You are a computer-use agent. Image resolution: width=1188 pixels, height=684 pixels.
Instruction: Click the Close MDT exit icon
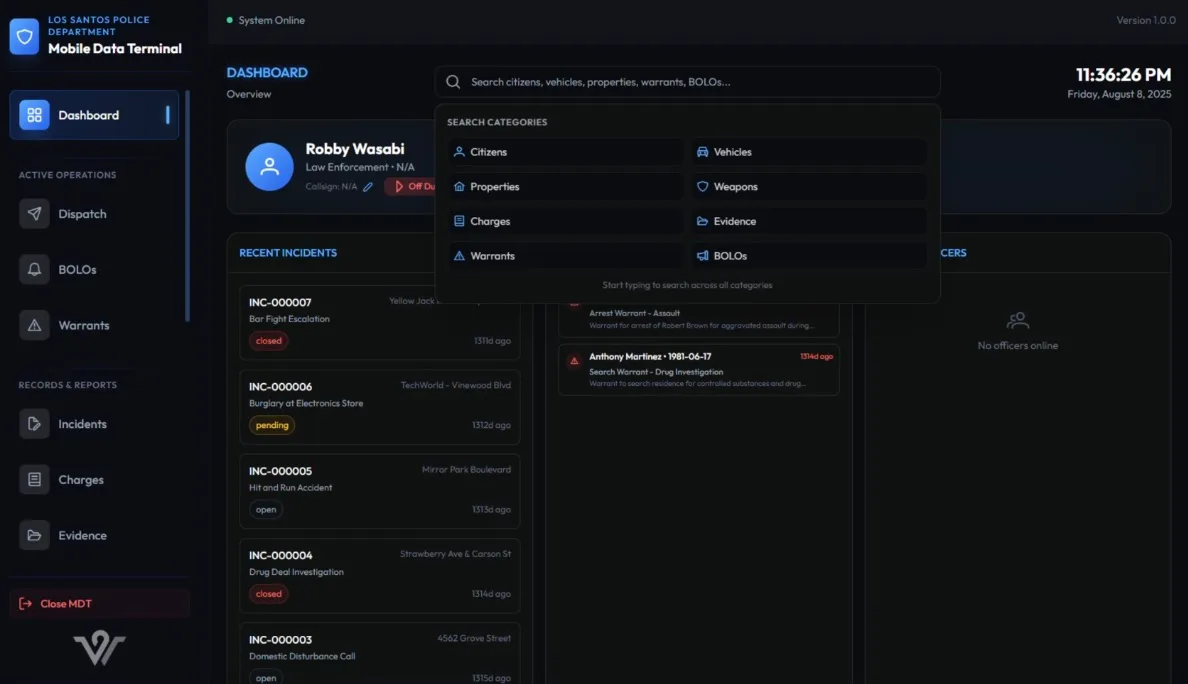(x=25, y=604)
